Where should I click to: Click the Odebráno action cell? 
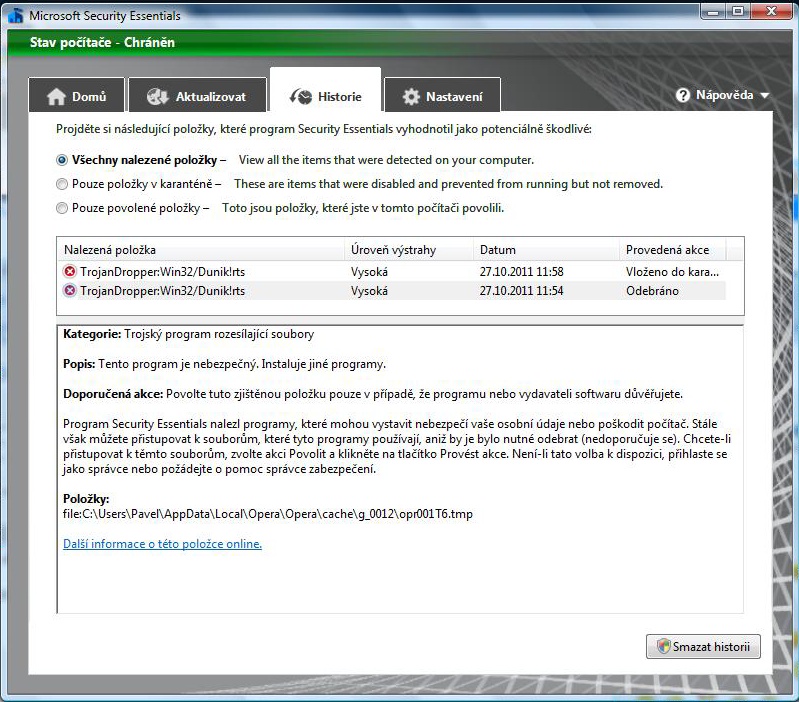[652, 290]
